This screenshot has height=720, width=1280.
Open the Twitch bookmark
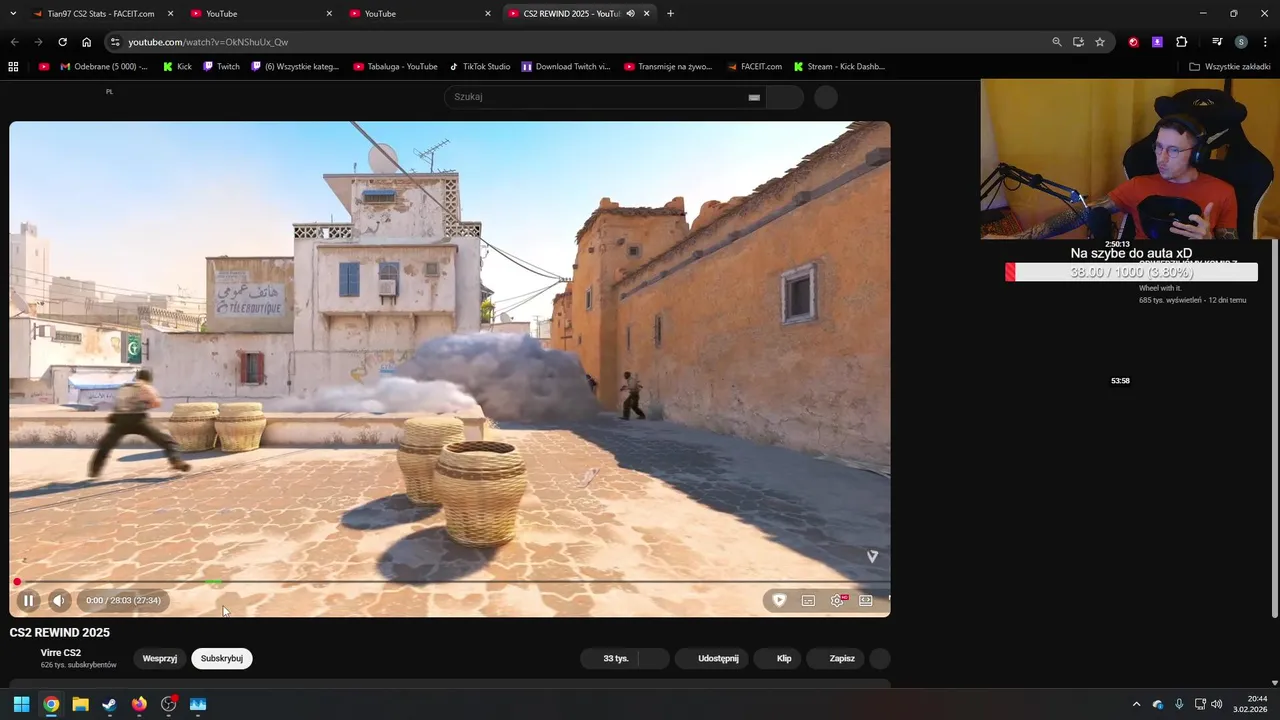tap(221, 67)
